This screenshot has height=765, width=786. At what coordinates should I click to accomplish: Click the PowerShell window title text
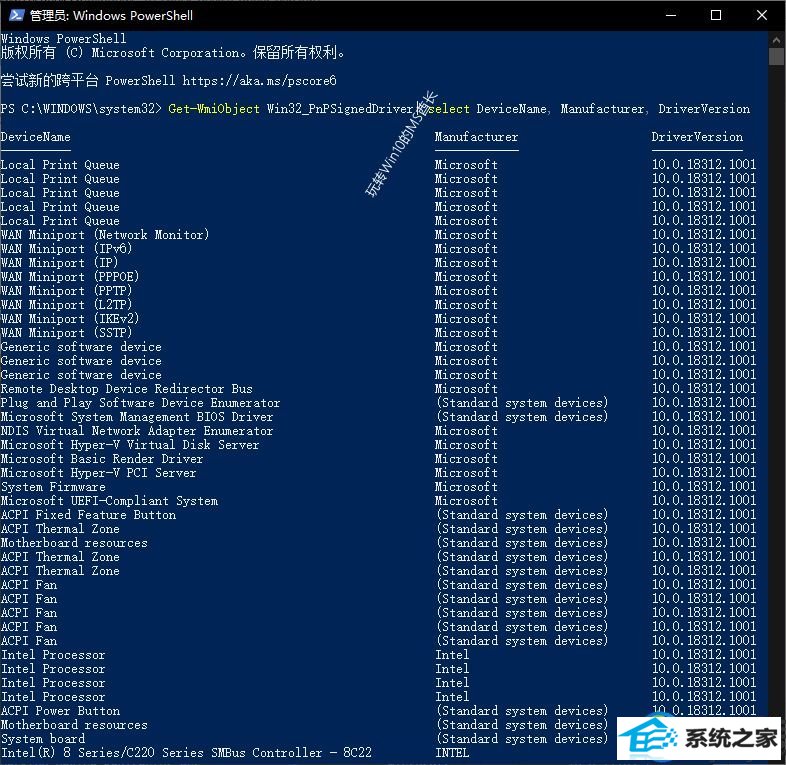coord(111,16)
